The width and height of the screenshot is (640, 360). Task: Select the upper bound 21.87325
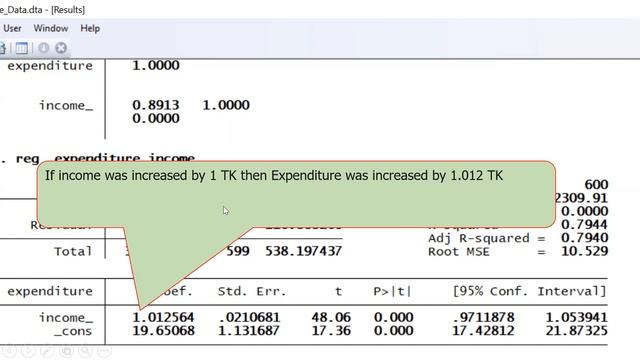(x=577, y=330)
